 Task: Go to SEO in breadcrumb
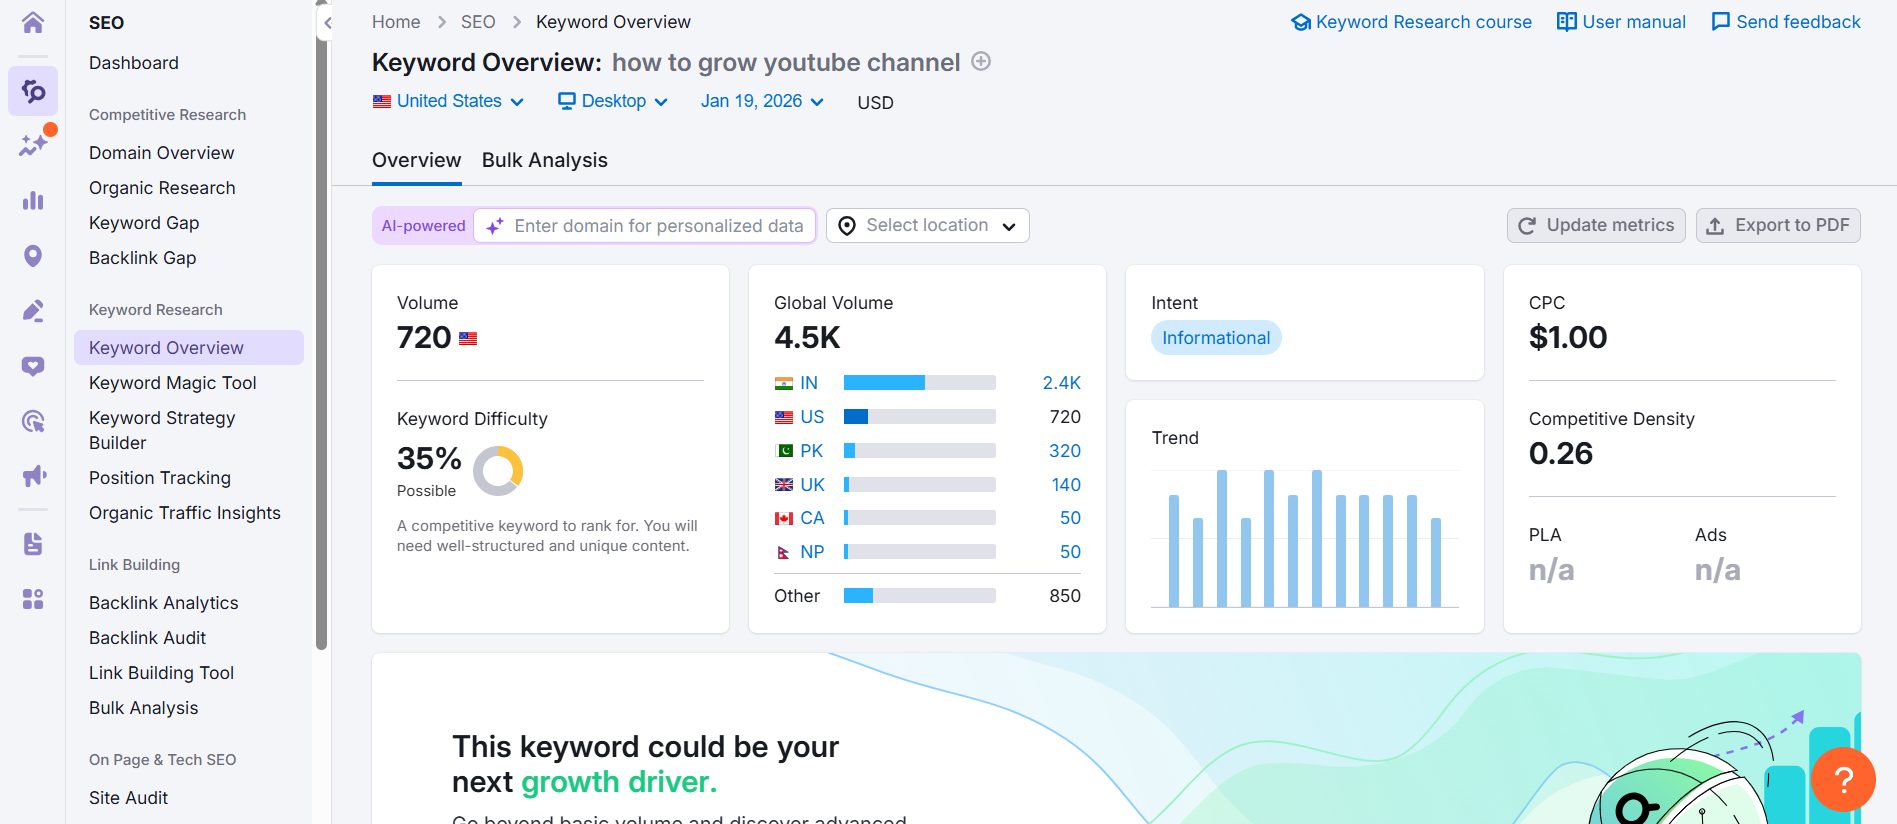pyautogui.click(x=478, y=22)
